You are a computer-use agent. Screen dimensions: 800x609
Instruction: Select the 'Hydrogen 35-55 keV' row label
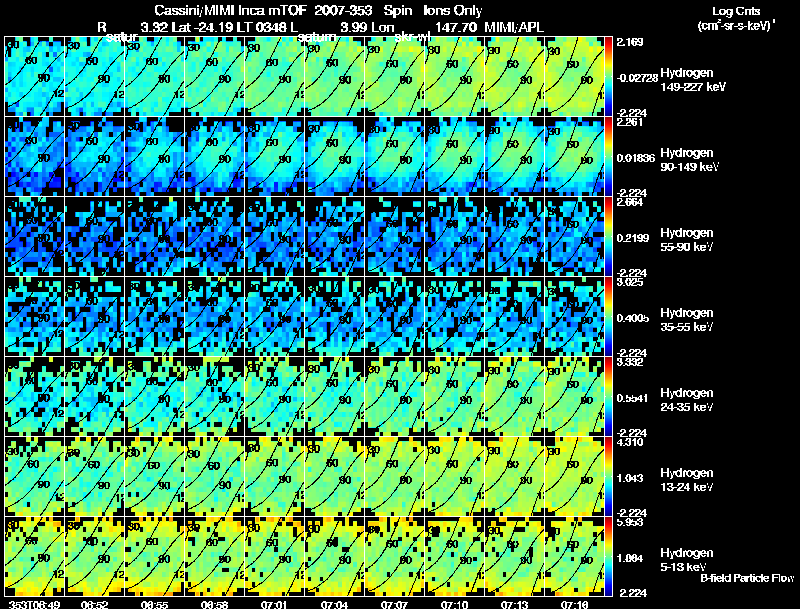click(687, 320)
